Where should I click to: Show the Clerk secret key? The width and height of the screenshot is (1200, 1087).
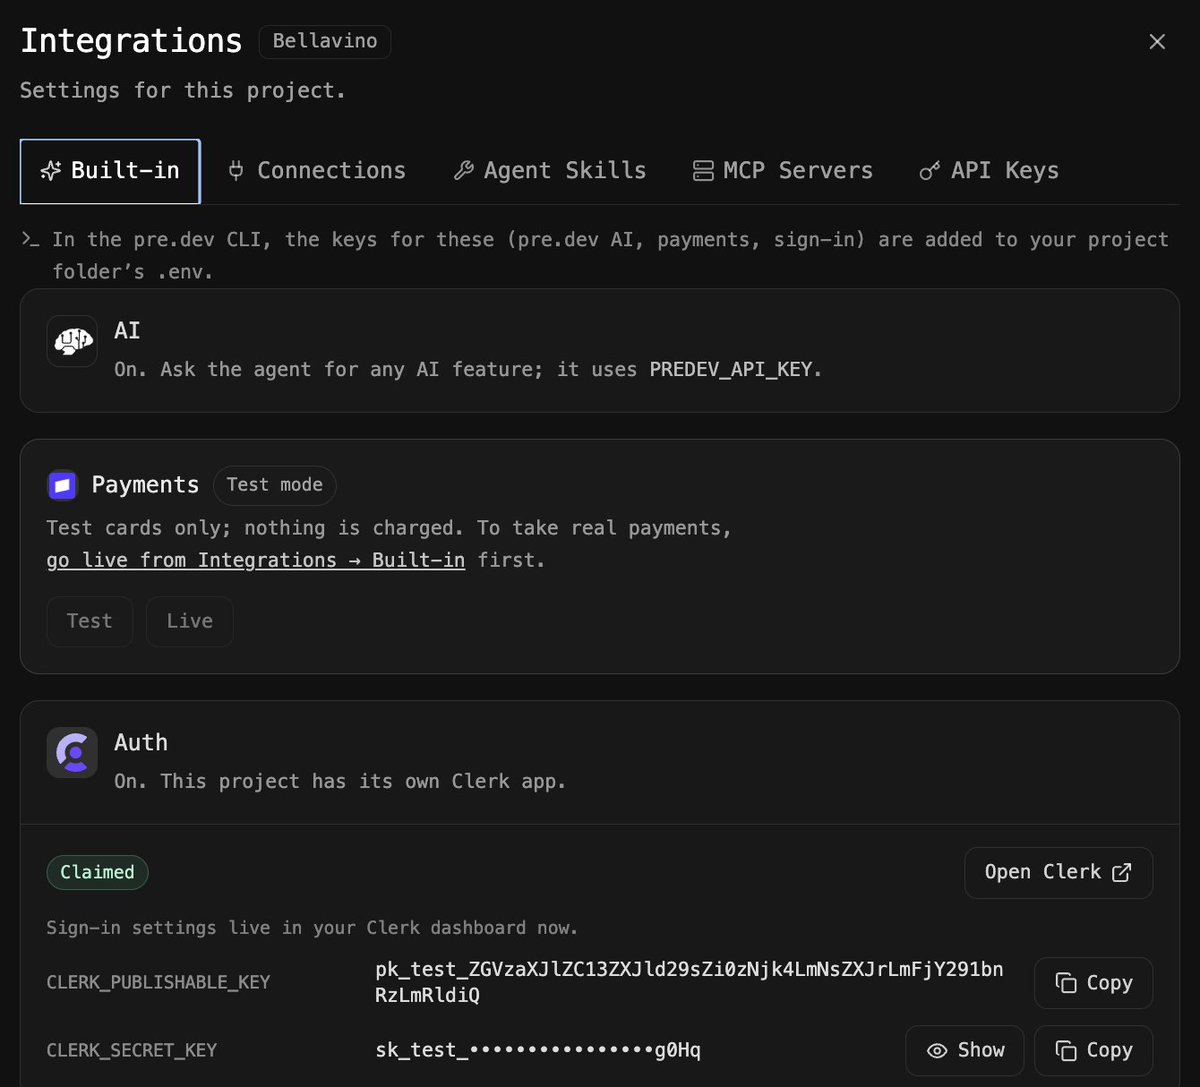965,1050
